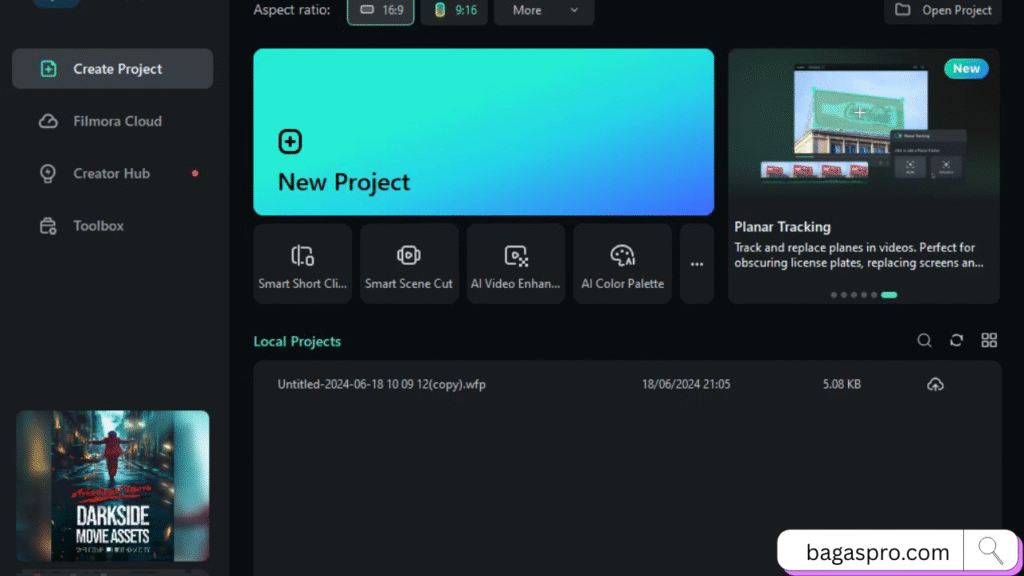Refresh the local projects list
Viewport: 1024px width, 576px height.
[956, 341]
